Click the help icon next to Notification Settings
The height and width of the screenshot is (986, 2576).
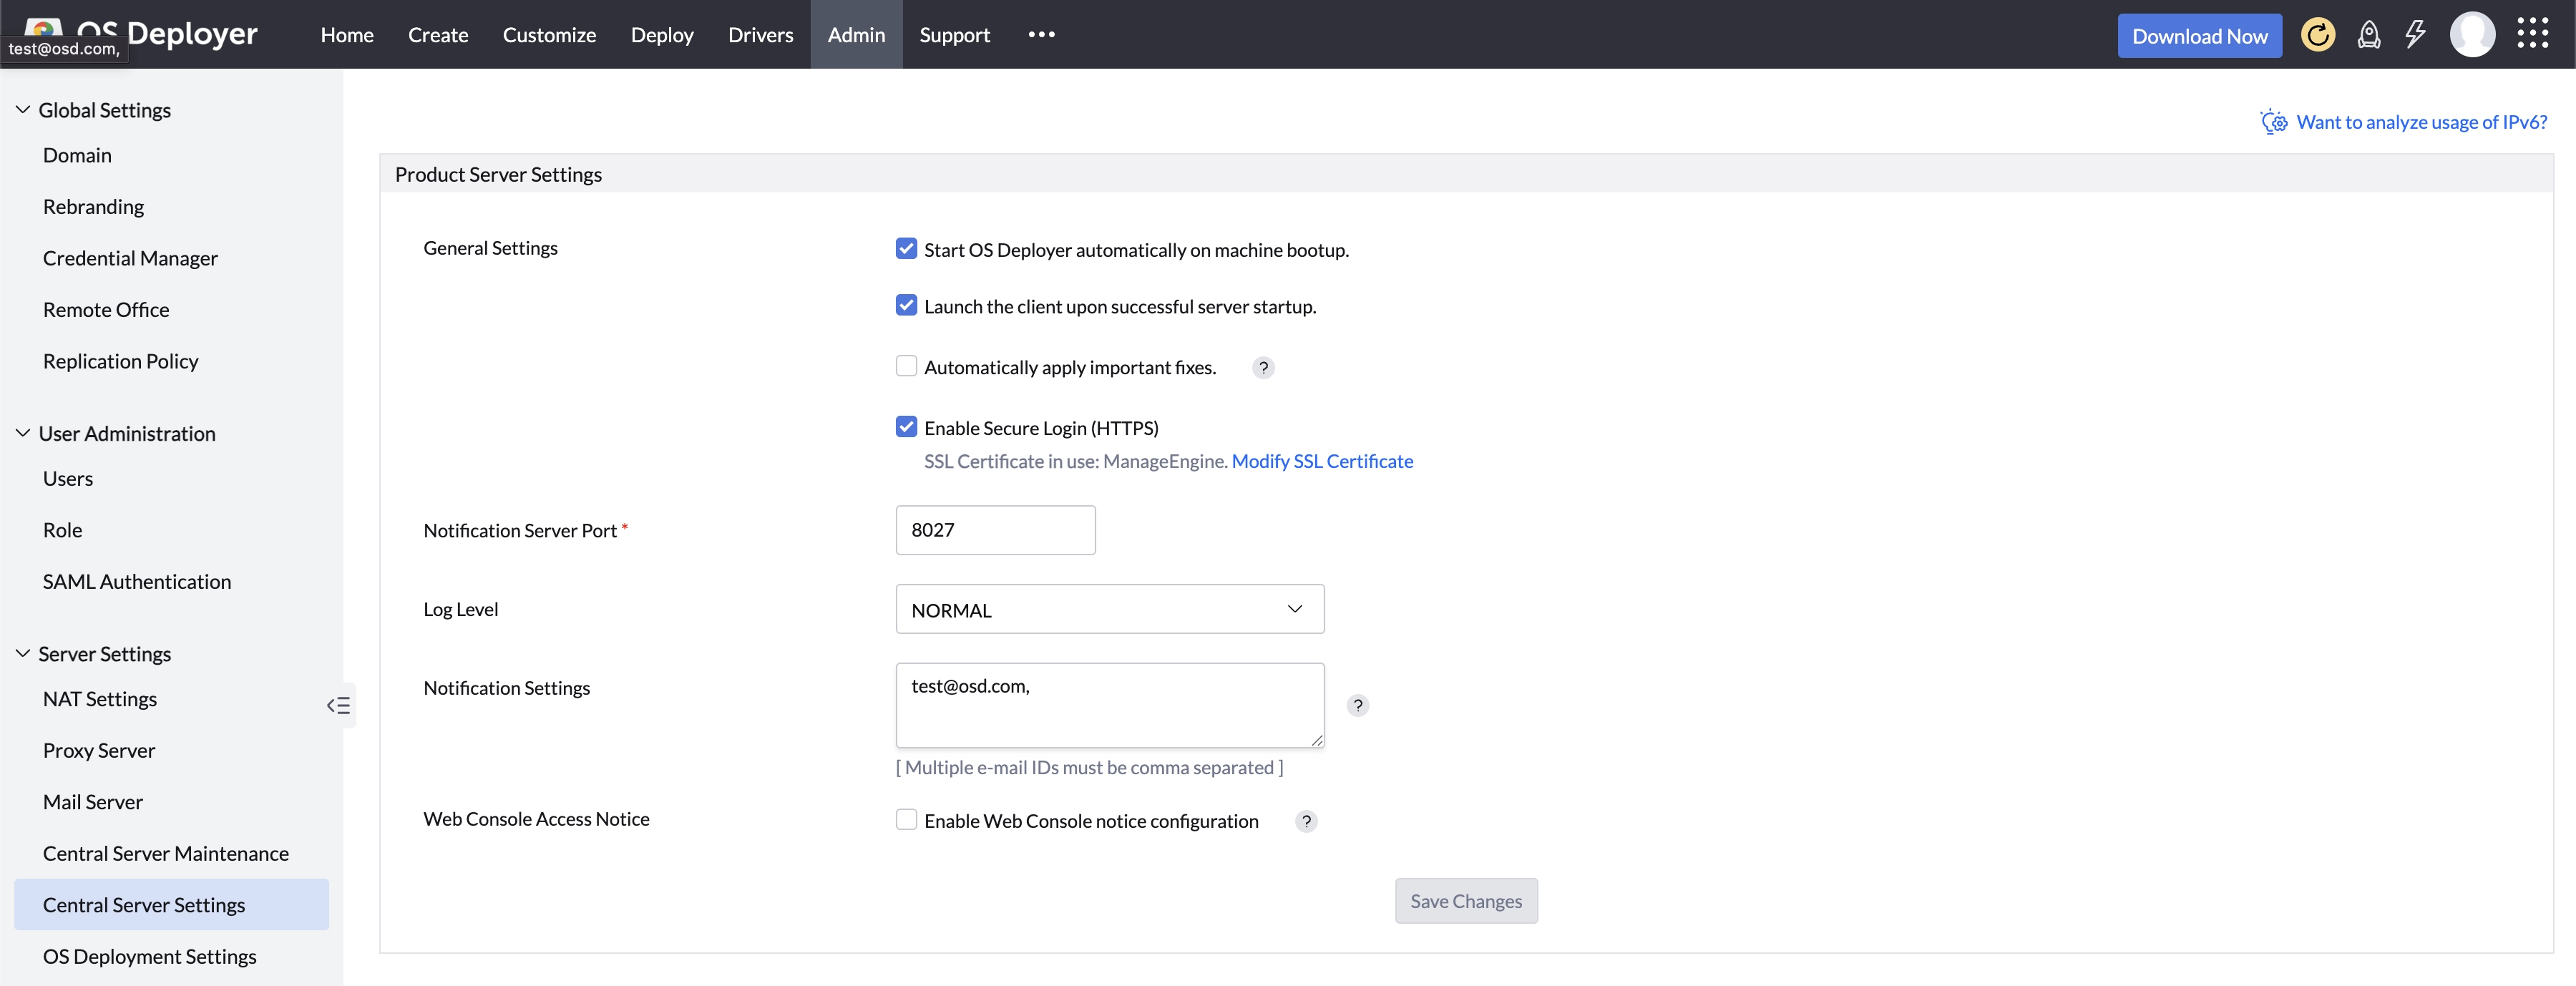coord(1357,706)
